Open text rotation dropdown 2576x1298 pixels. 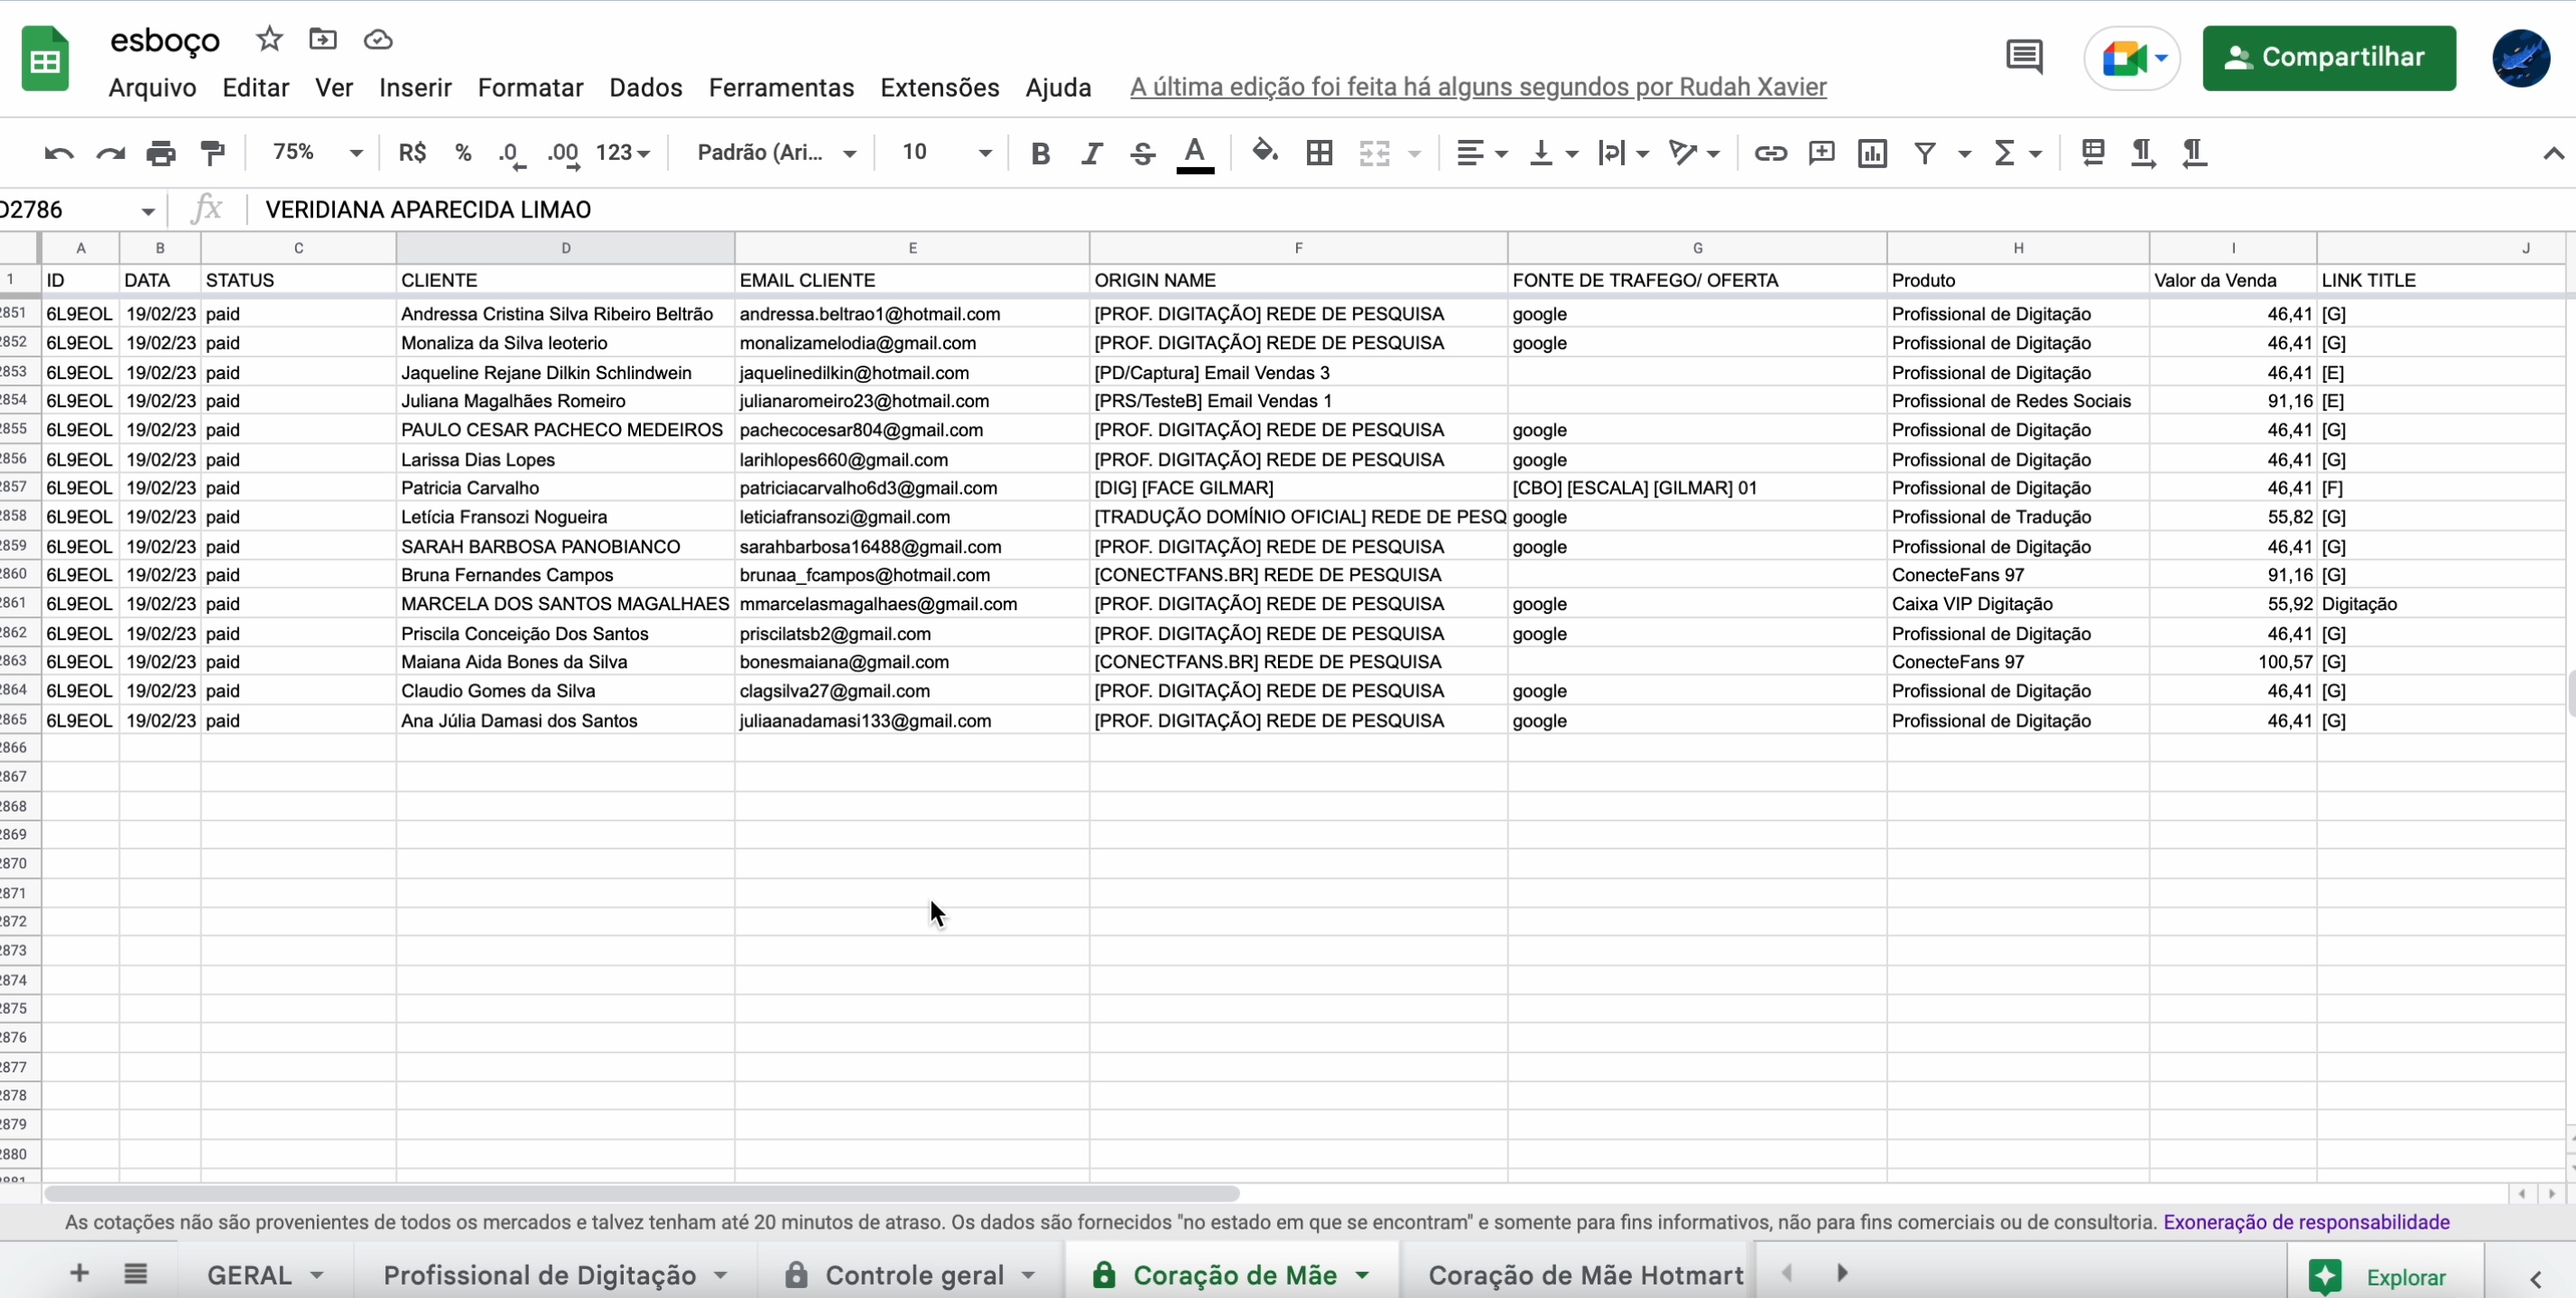pyautogui.click(x=1694, y=153)
